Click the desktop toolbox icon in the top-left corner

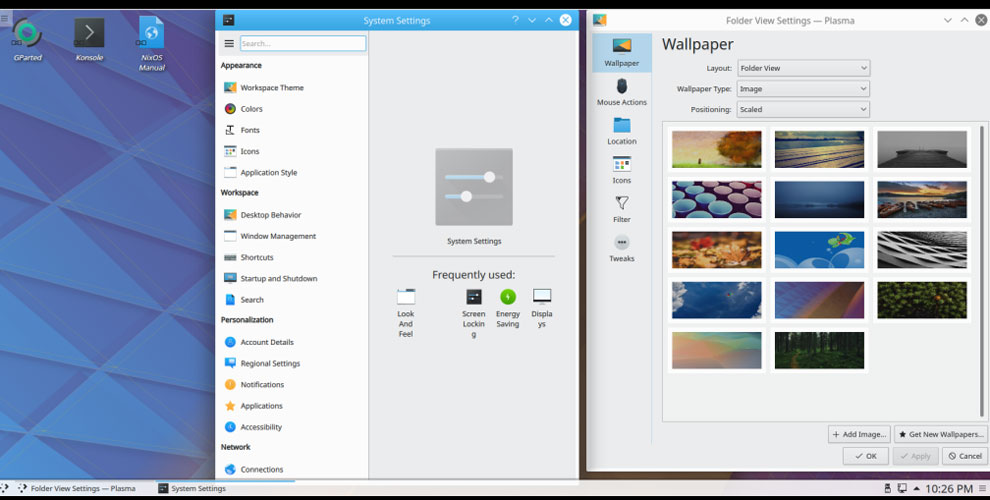point(5,18)
